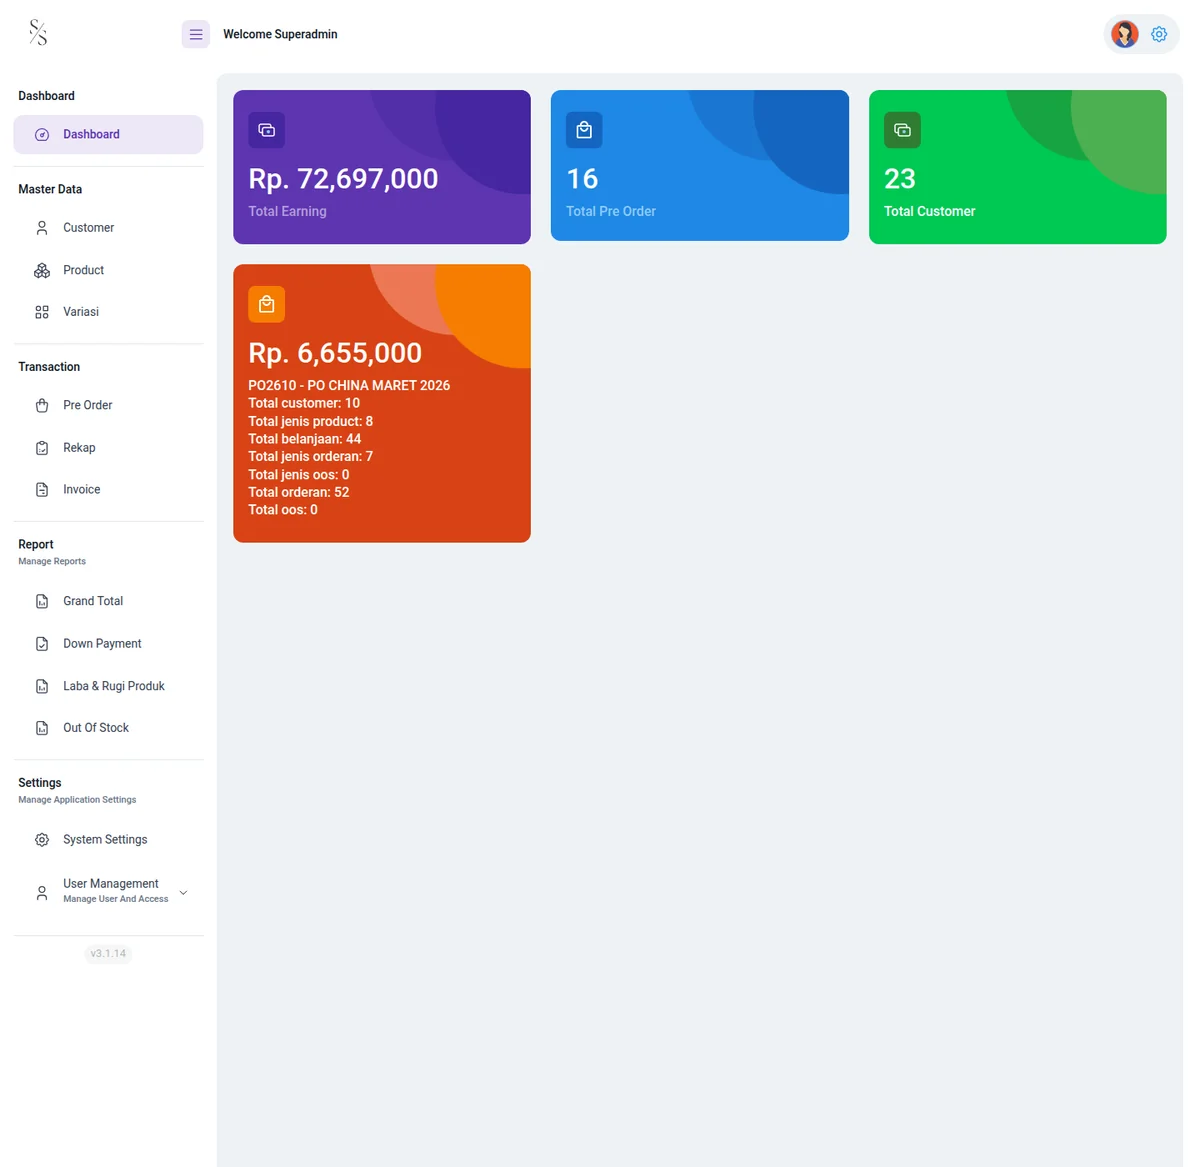Click the Manage Application Settings subtitle
Viewport: 1200px width, 1167px height.
coord(77,800)
